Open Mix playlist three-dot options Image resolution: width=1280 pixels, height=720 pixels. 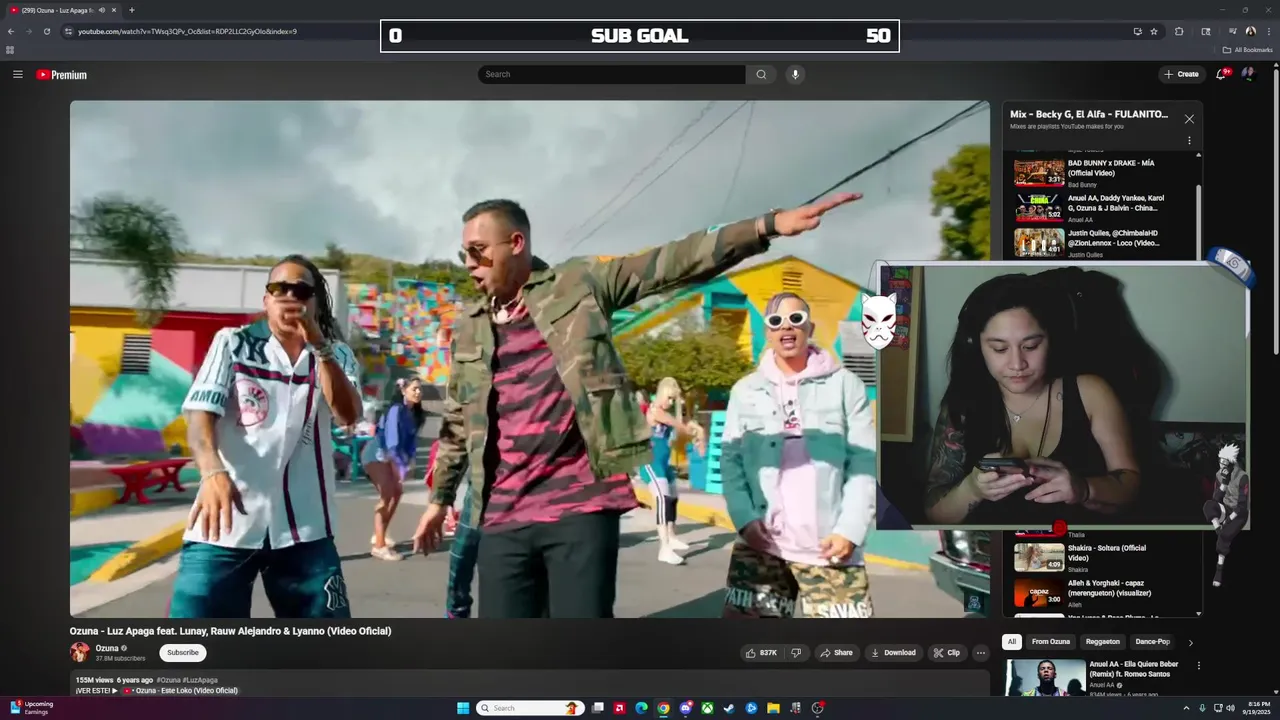click(1189, 141)
